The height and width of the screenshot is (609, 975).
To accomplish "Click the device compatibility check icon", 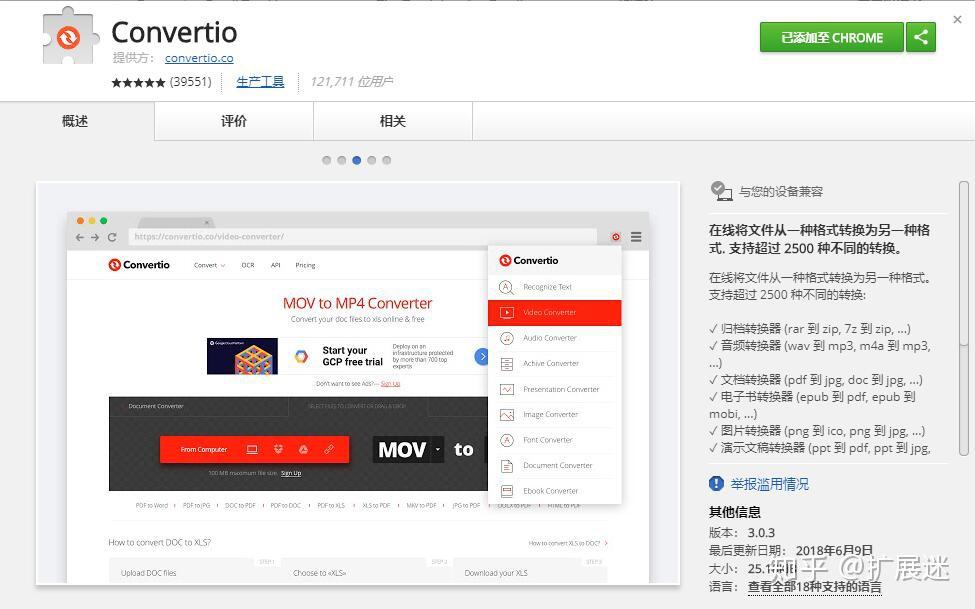I will pos(721,191).
